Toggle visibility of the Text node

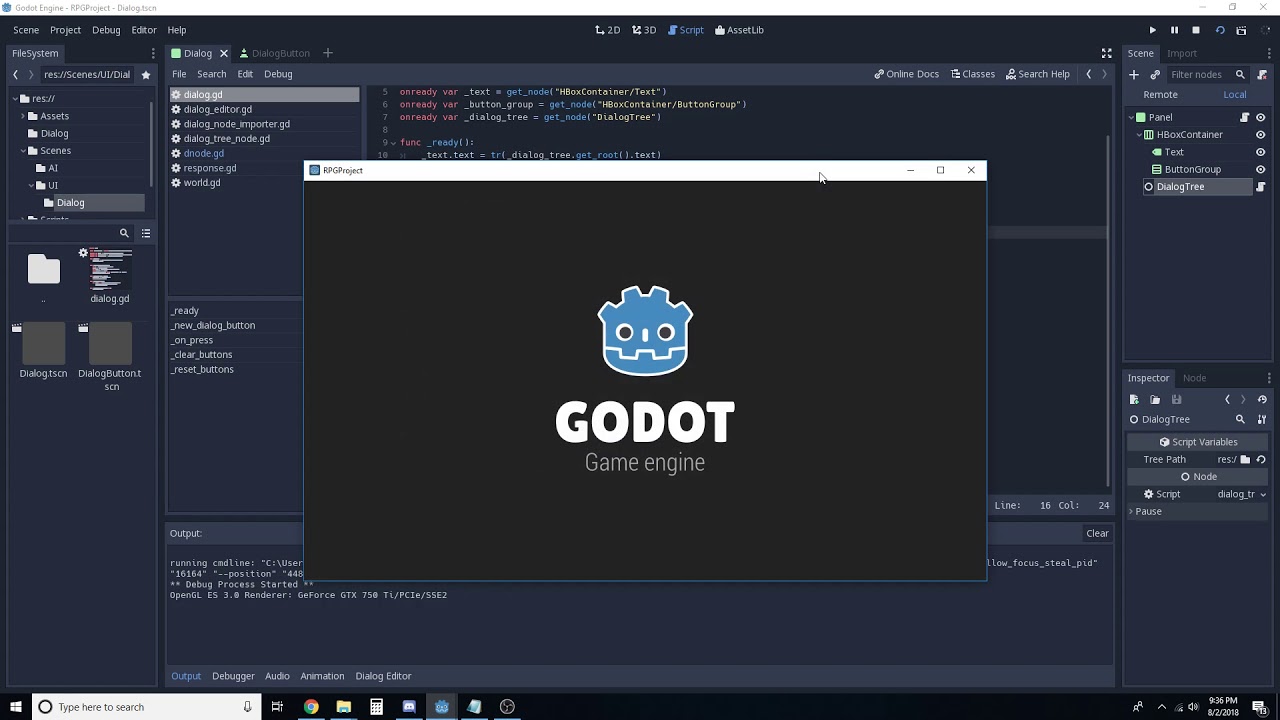pos(1260,152)
